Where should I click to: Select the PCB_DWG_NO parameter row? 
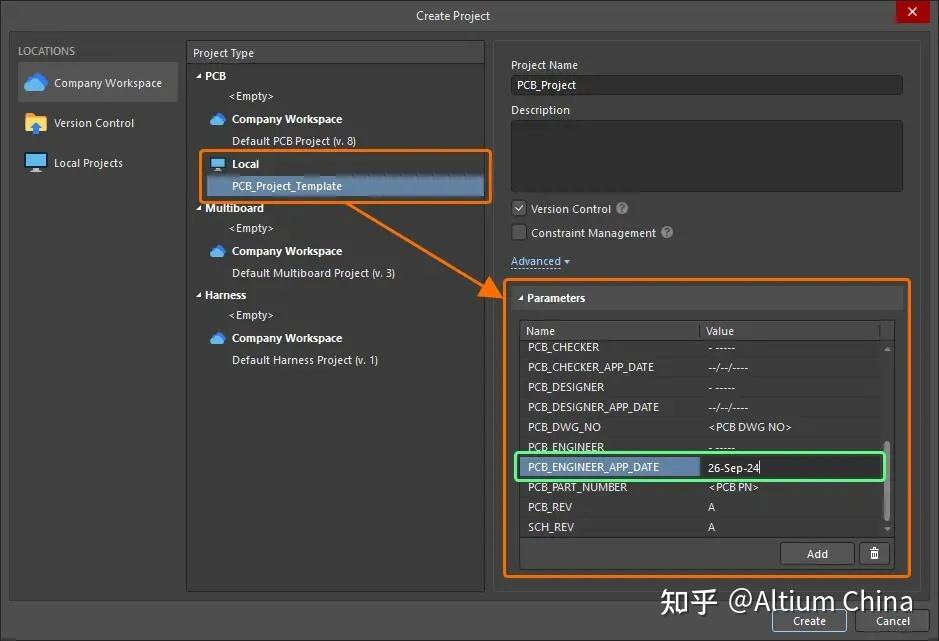[701, 427]
